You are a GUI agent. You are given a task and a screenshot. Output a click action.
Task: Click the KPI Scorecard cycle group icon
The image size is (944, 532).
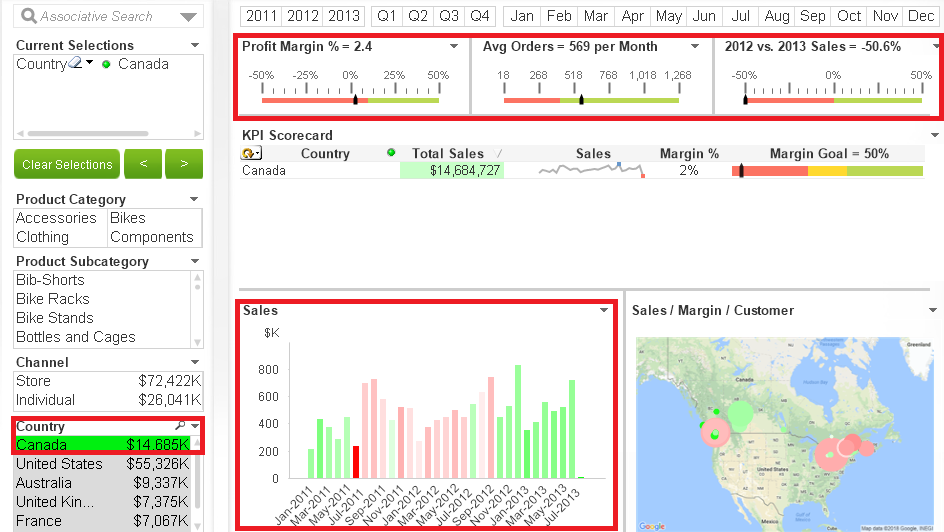pos(251,153)
